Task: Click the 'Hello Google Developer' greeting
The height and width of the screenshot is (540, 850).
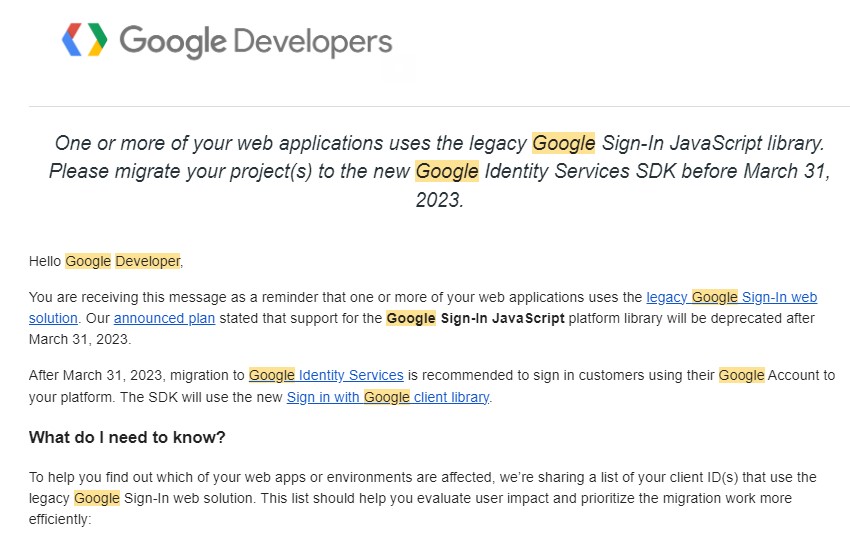Action: tap(106, 261)
